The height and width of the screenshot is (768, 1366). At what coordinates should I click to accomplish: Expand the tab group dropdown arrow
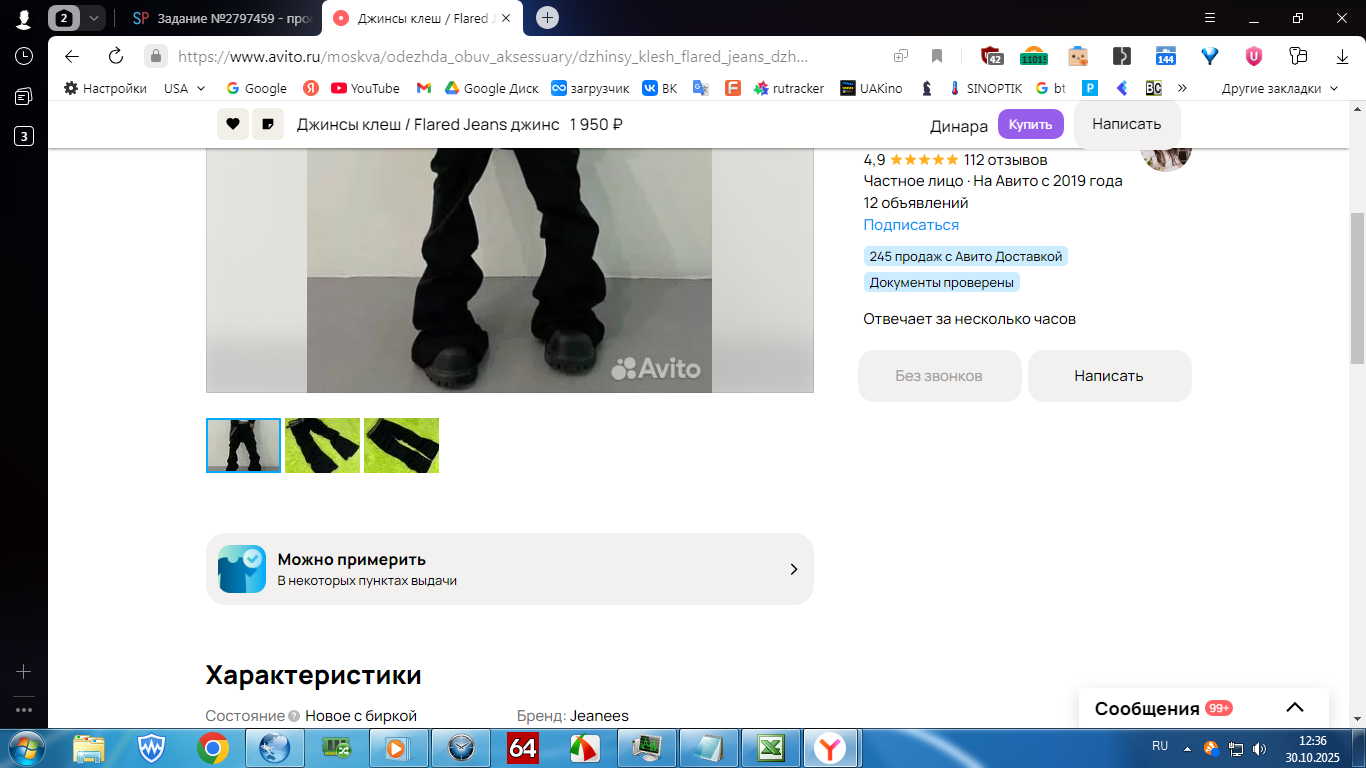(93, 18)
